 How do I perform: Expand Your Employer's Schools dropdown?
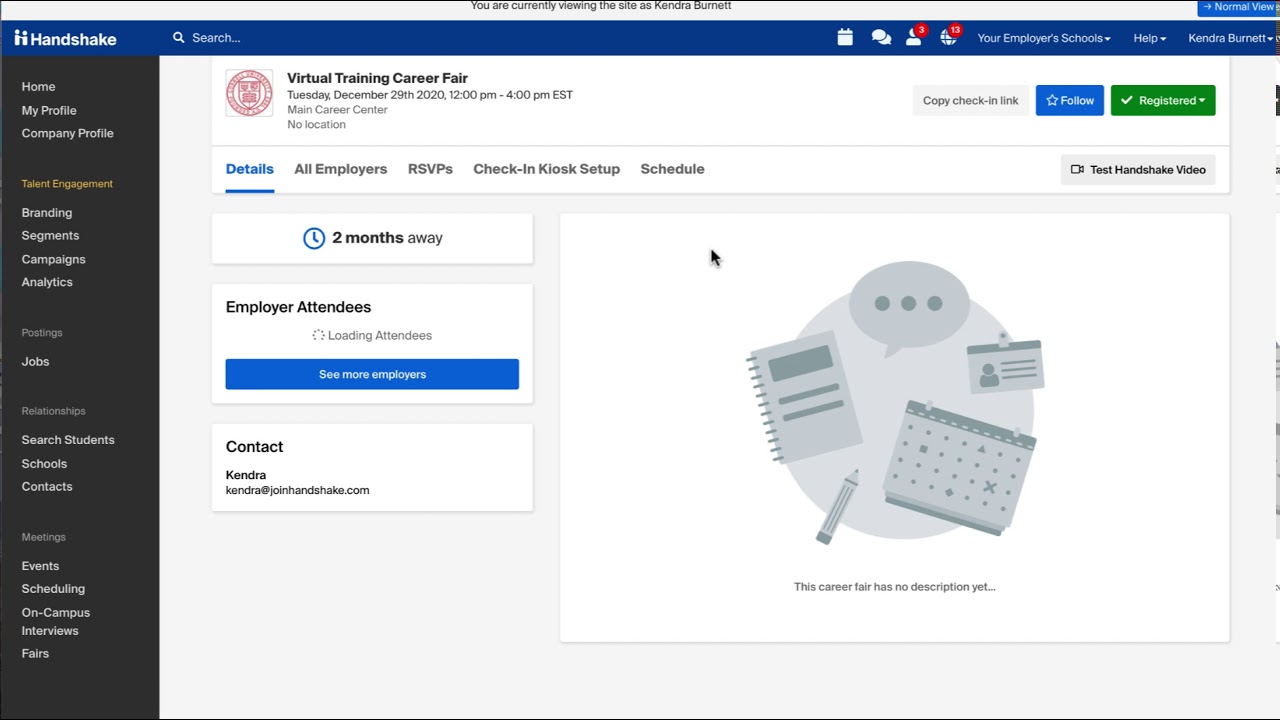point(1043,38)
